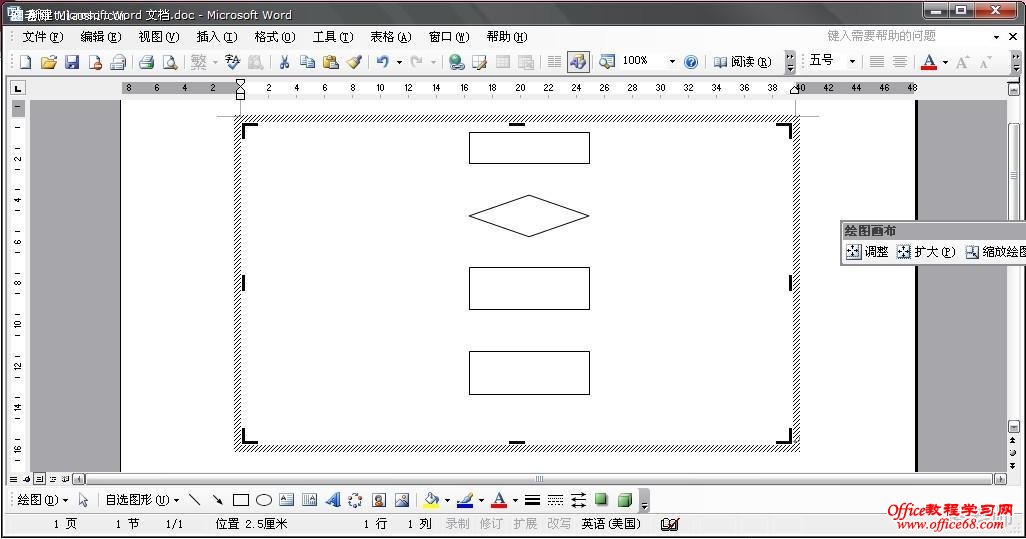Select the Rectangle drawing tool

[241, 500]
